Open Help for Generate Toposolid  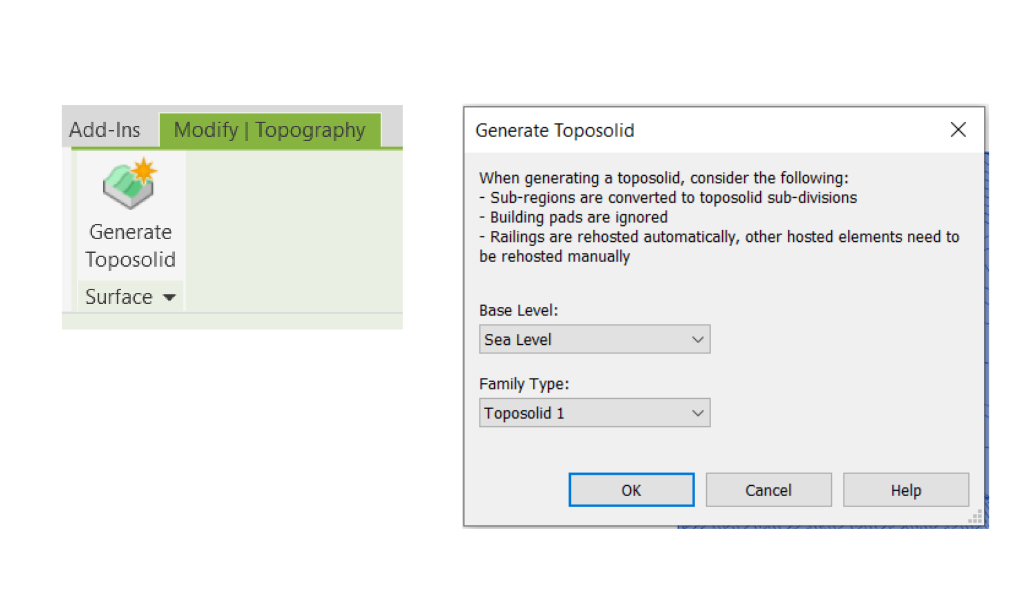pyautogui.click(x=905, y=490)
